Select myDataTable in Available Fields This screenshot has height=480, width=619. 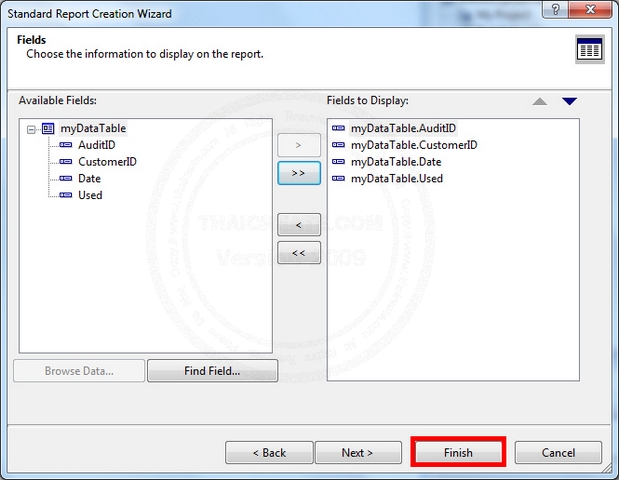(93, 128)
